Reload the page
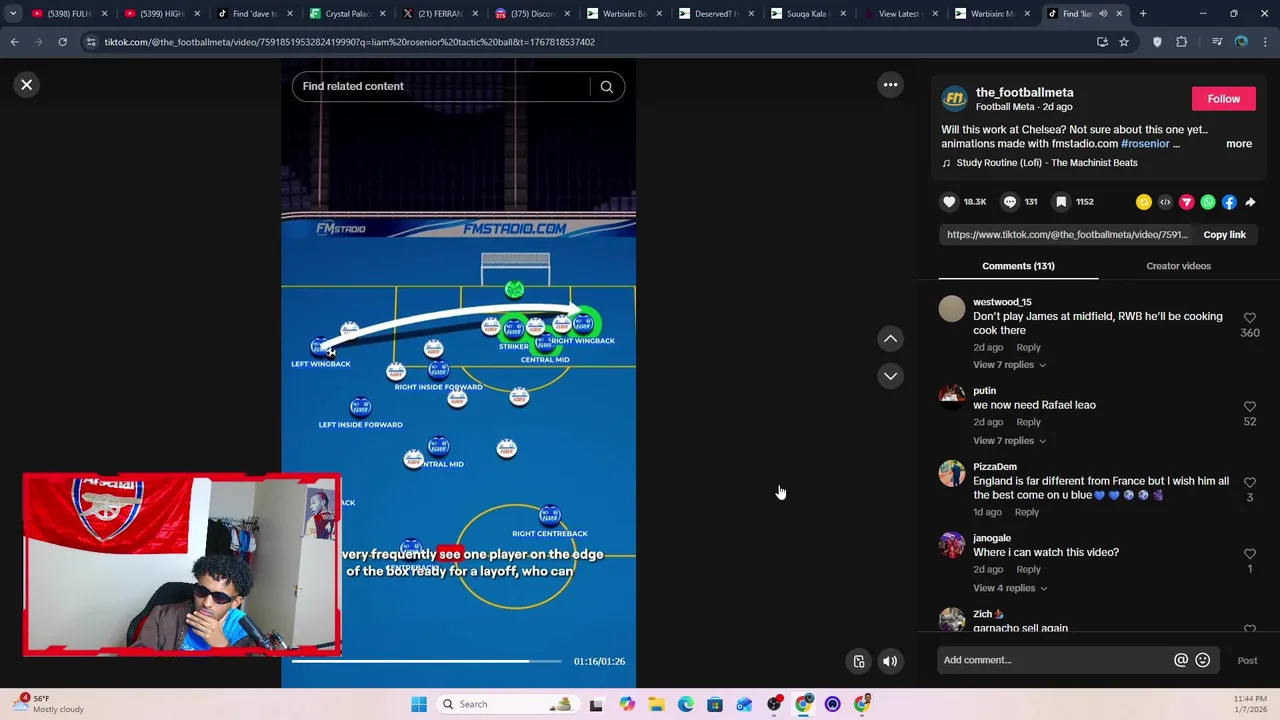 click(62, 42)
